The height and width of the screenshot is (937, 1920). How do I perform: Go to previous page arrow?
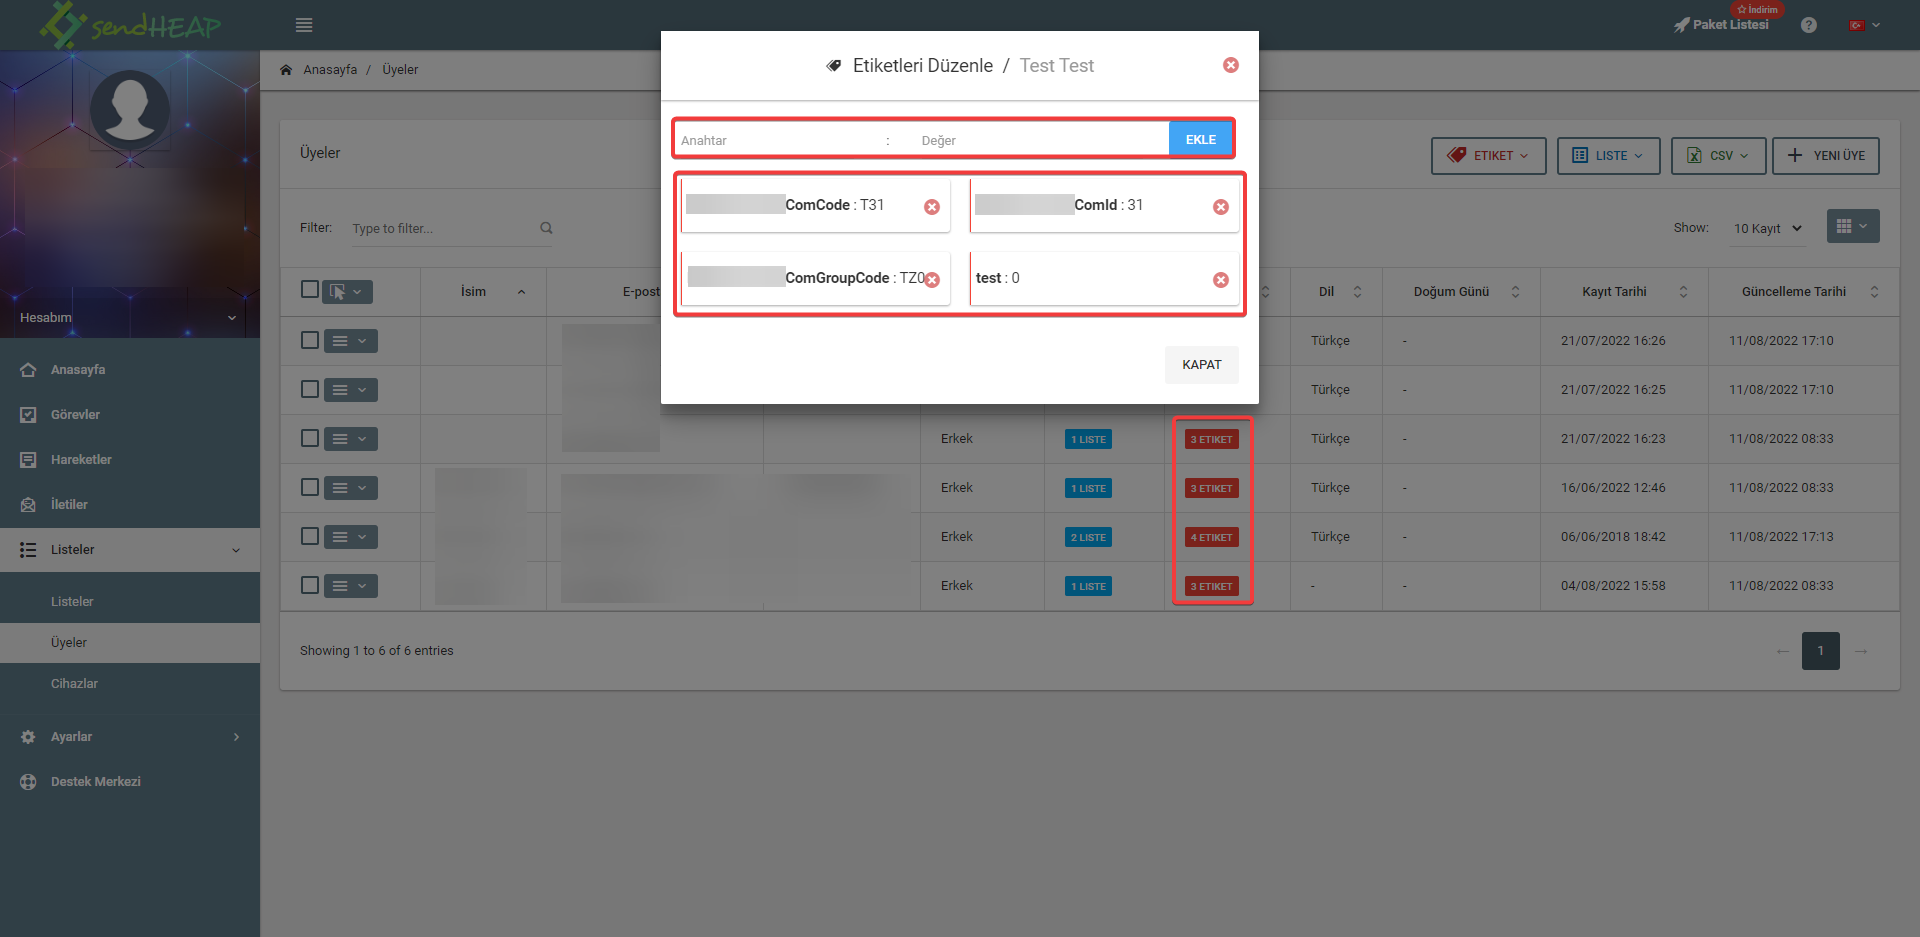1782,651
